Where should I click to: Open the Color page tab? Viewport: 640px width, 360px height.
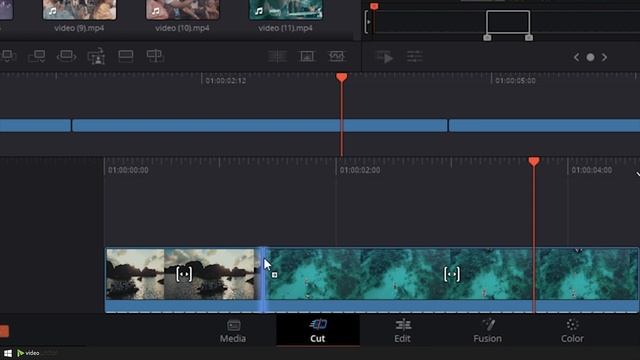(x=572, y=331)
